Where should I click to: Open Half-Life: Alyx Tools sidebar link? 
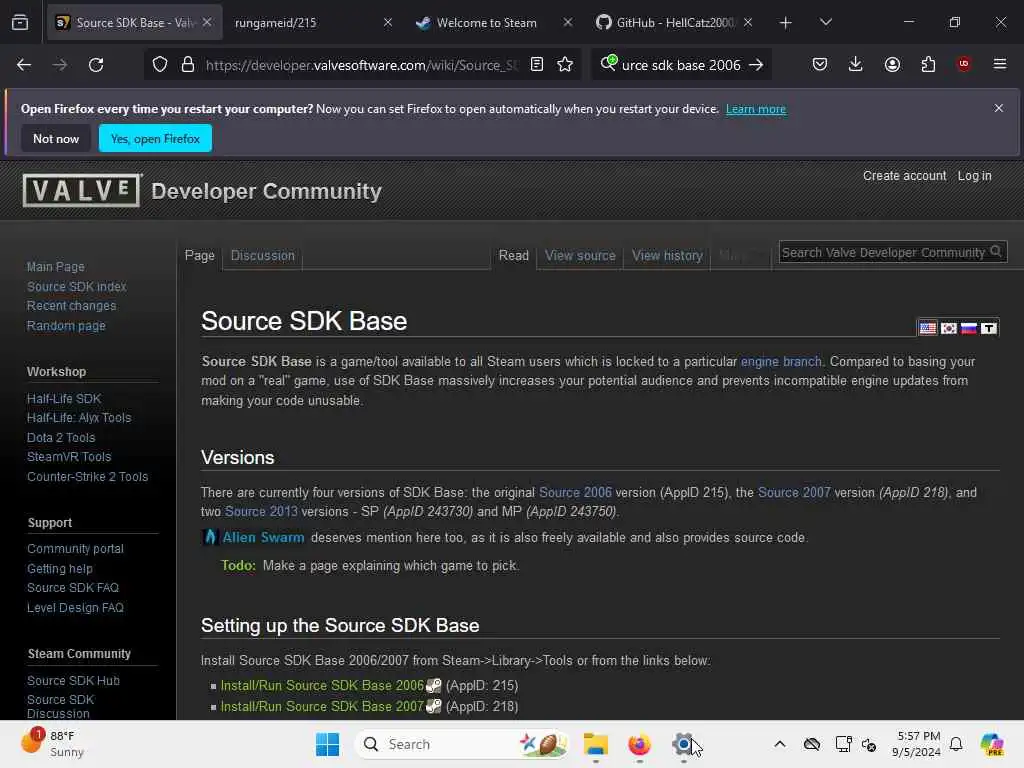(x=79, y=417)
